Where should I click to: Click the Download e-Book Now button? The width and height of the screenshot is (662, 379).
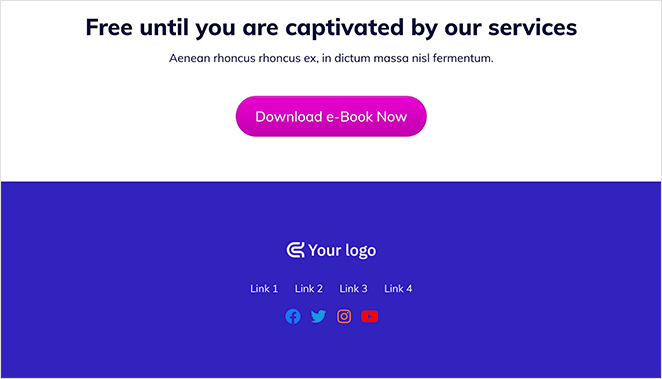pos(331,116)
